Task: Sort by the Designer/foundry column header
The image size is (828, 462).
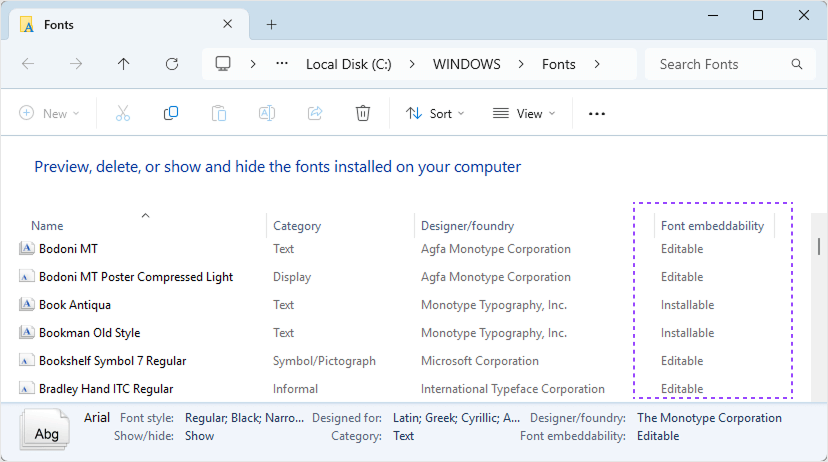Action: click(x=467, y=226)
